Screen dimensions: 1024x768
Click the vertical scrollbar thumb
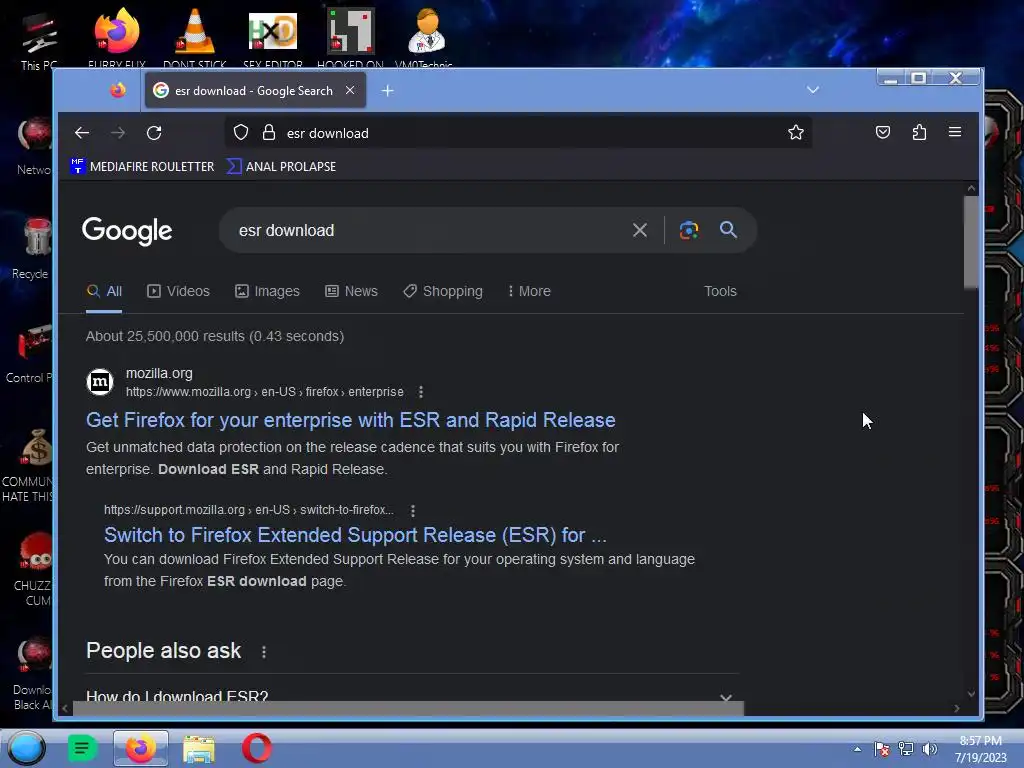point(971,242)
